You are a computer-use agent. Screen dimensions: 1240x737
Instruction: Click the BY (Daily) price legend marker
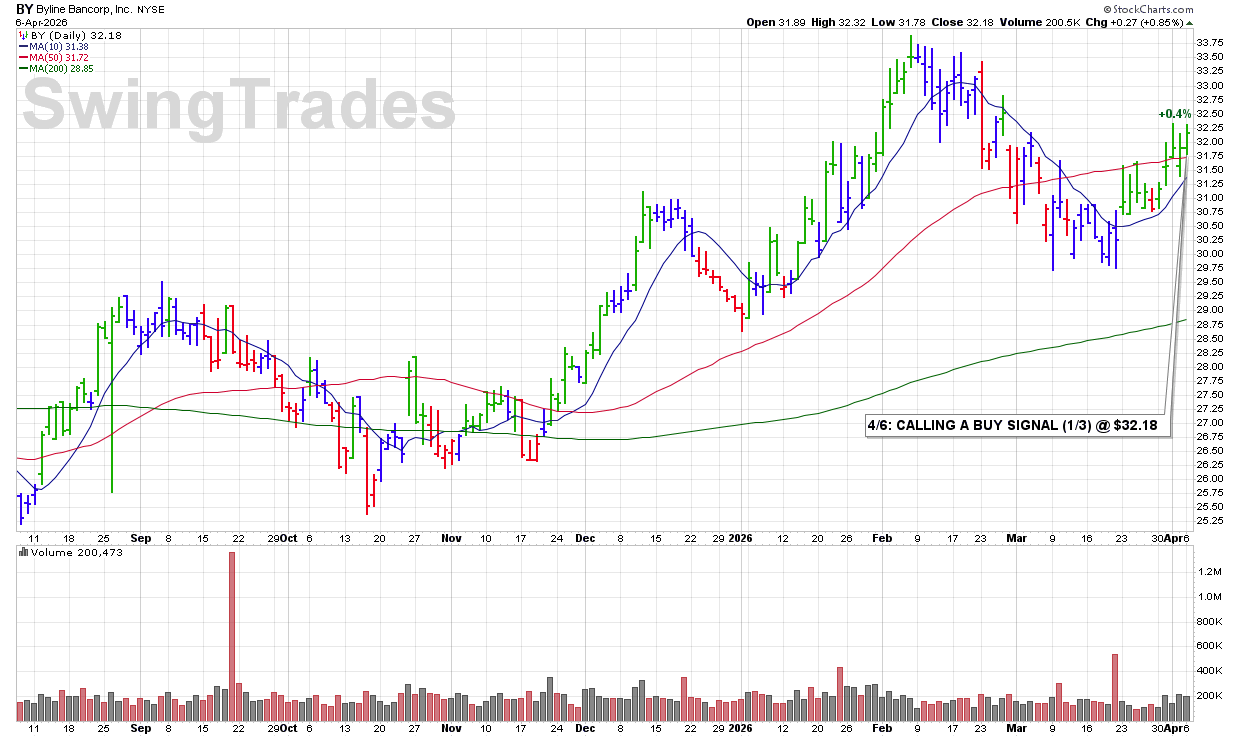click(x=22, y=35)
